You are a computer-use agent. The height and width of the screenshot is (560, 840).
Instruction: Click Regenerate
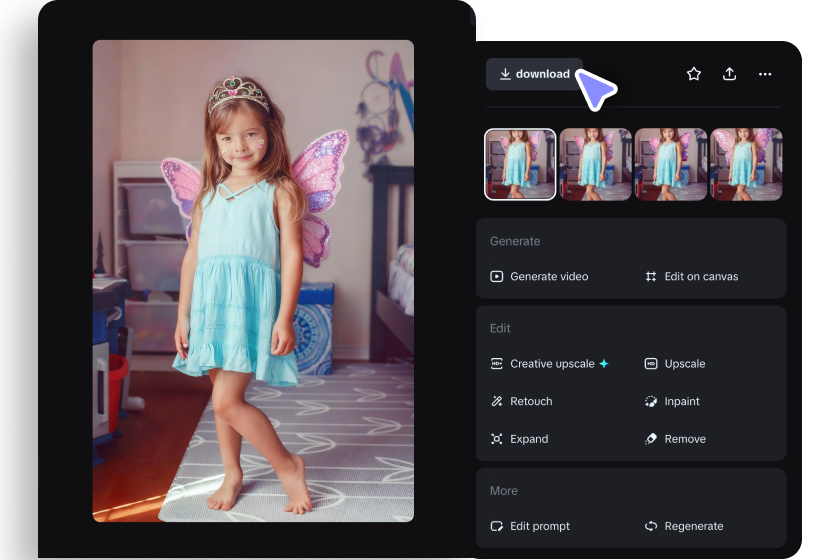[684, 526]
